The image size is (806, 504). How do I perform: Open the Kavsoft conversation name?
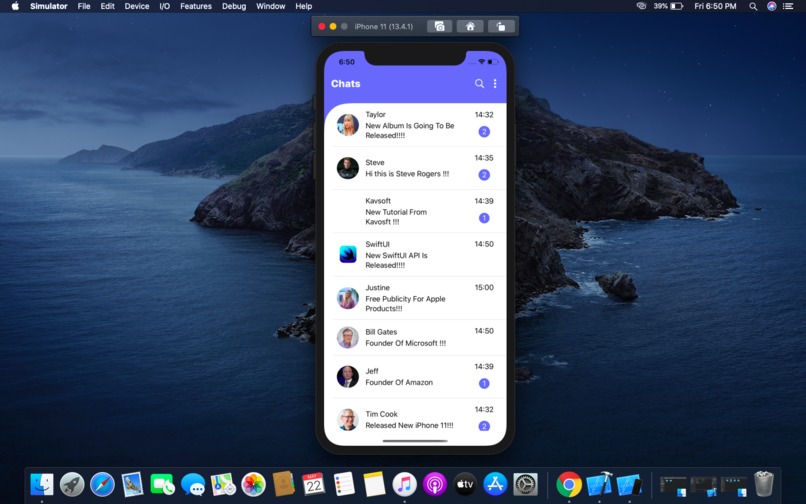coord(378,201)
